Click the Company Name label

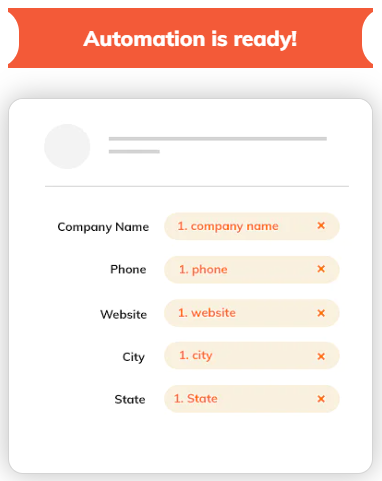pos(103,227)
